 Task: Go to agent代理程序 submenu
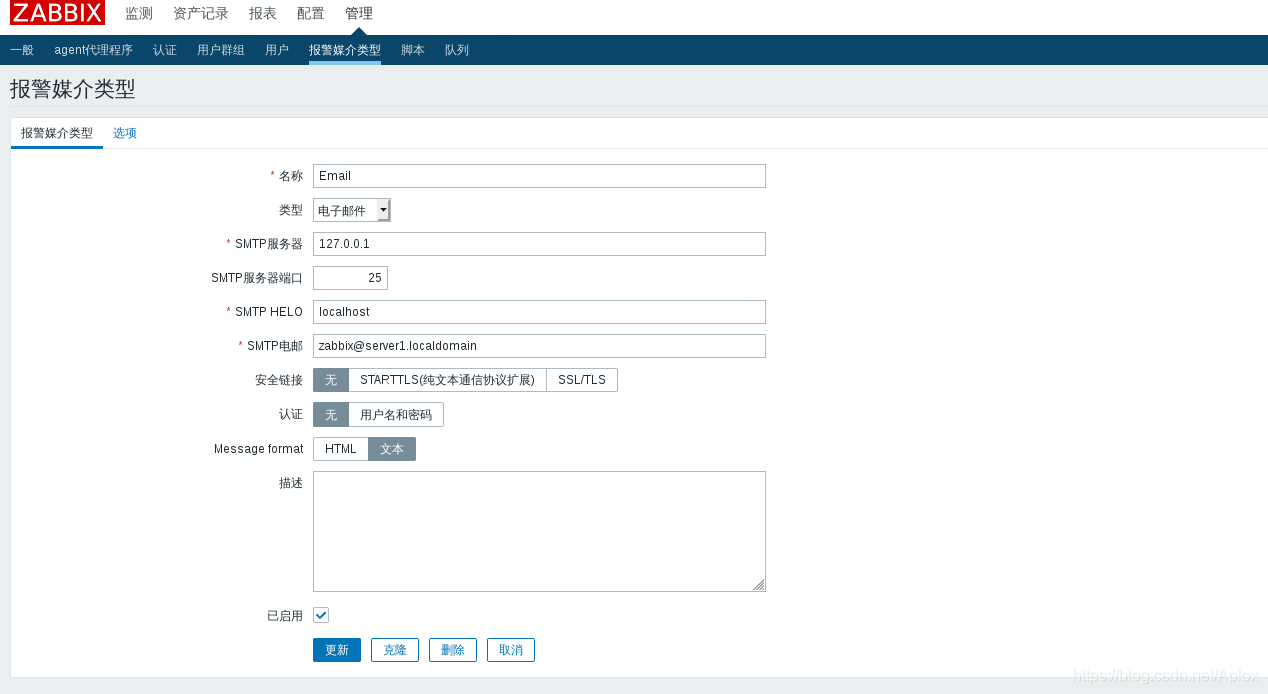coord(94,50)
